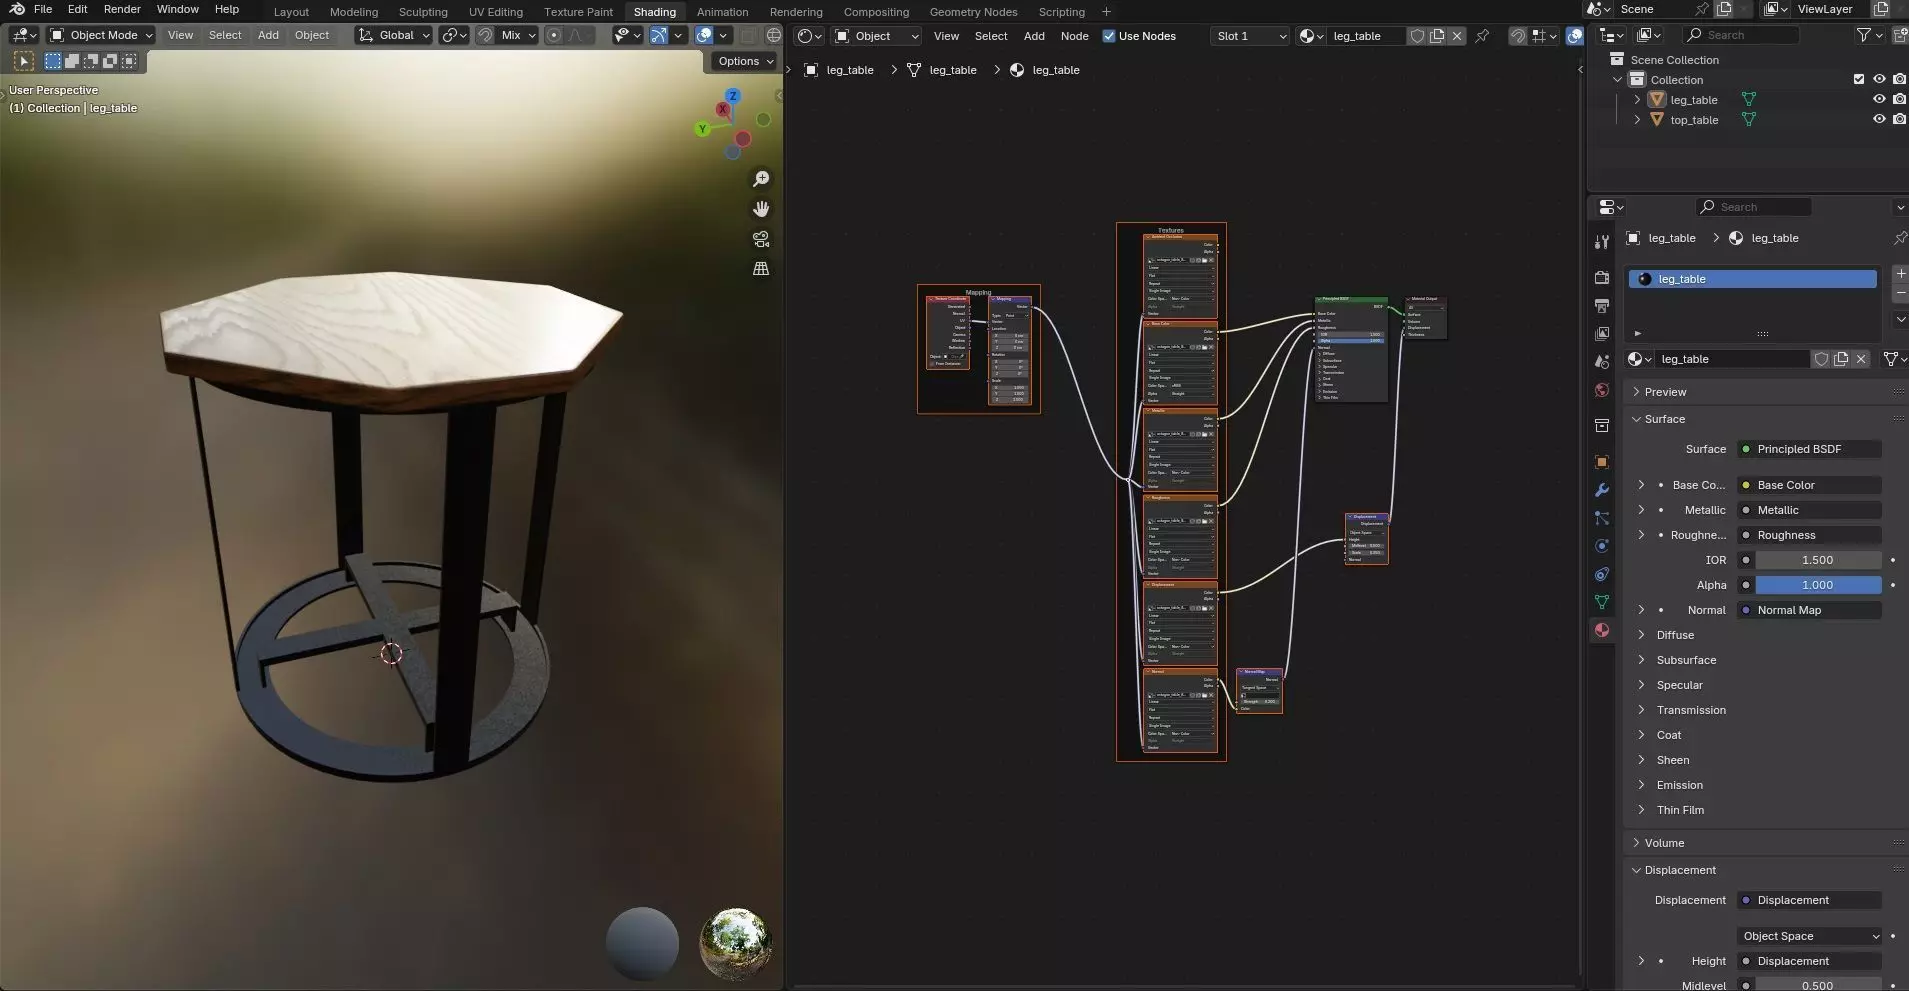This screenshot has width=1909, height=991.
Task: Open the Object Constraints properties tab
Action: 1602,574
